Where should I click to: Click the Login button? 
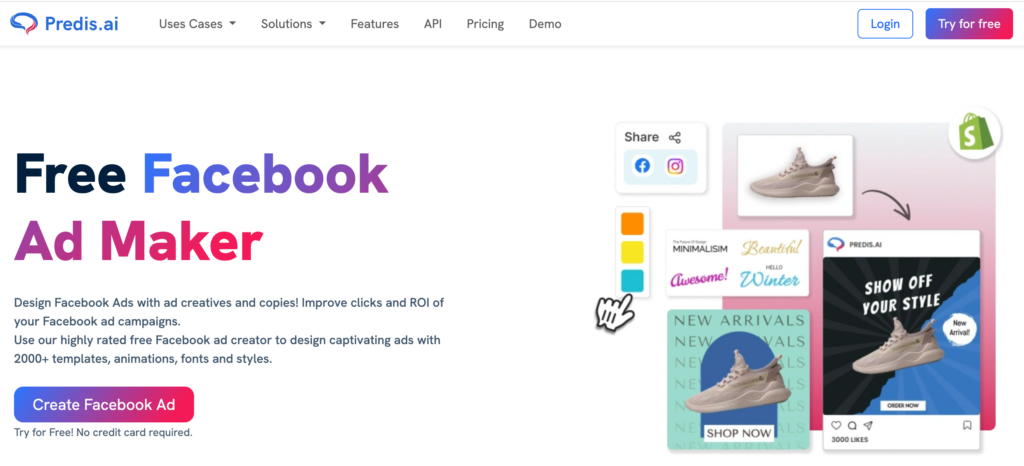[x=884, y=24]
